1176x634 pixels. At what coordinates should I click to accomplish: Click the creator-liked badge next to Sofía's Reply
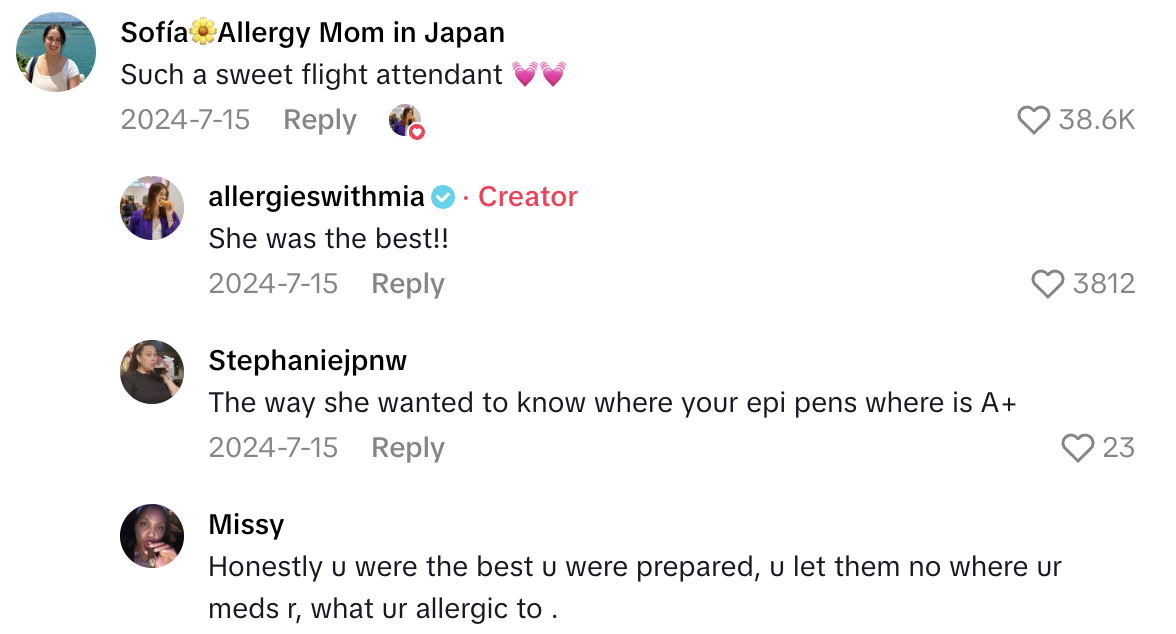click(x=406, y=121)
